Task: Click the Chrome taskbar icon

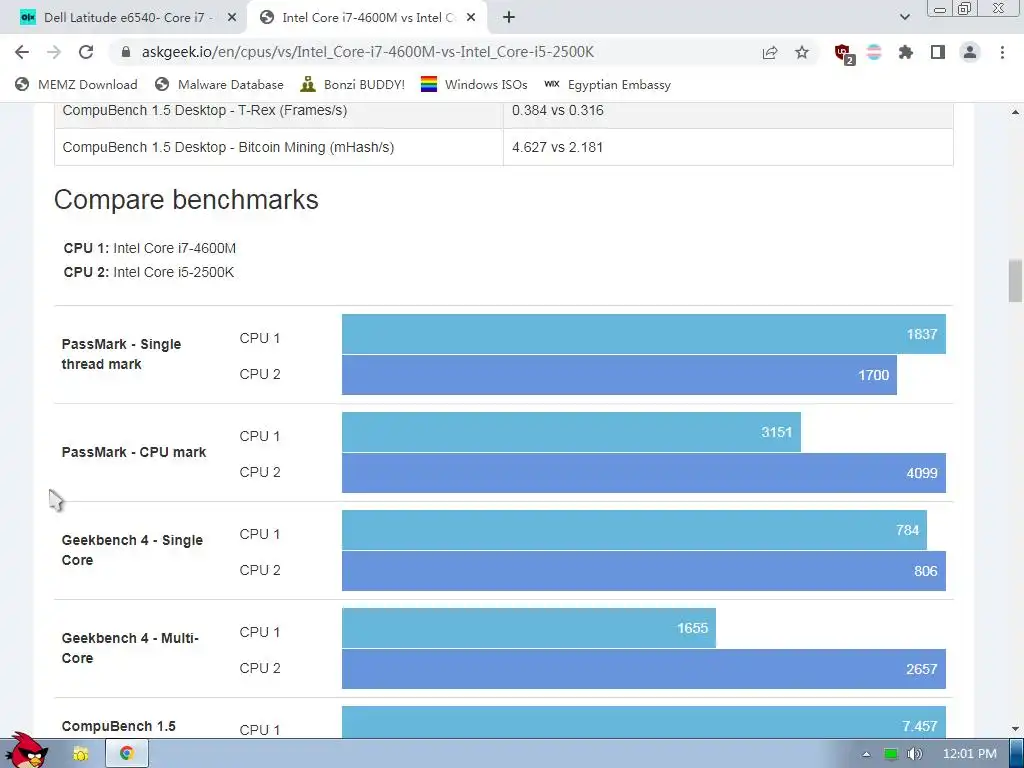Action: coord(127,754)
